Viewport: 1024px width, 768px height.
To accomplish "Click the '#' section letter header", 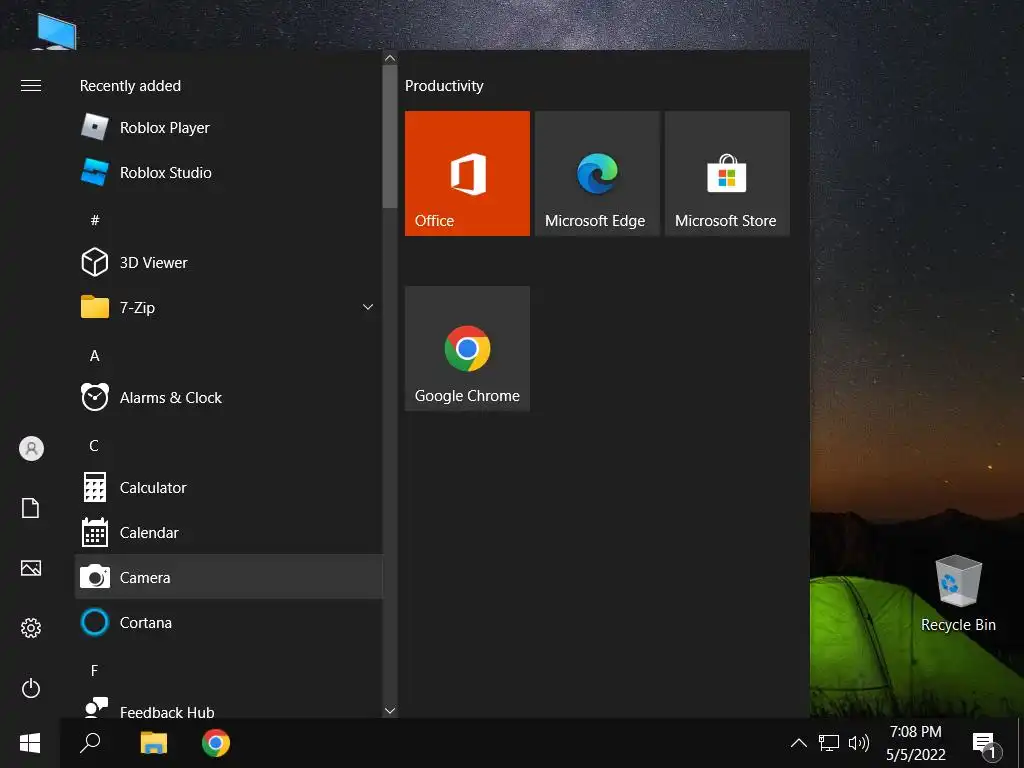I will pos(95,220).
